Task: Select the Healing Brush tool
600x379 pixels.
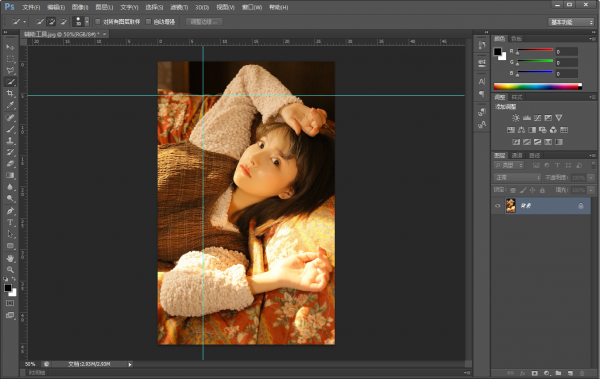Action: point(10,118)
